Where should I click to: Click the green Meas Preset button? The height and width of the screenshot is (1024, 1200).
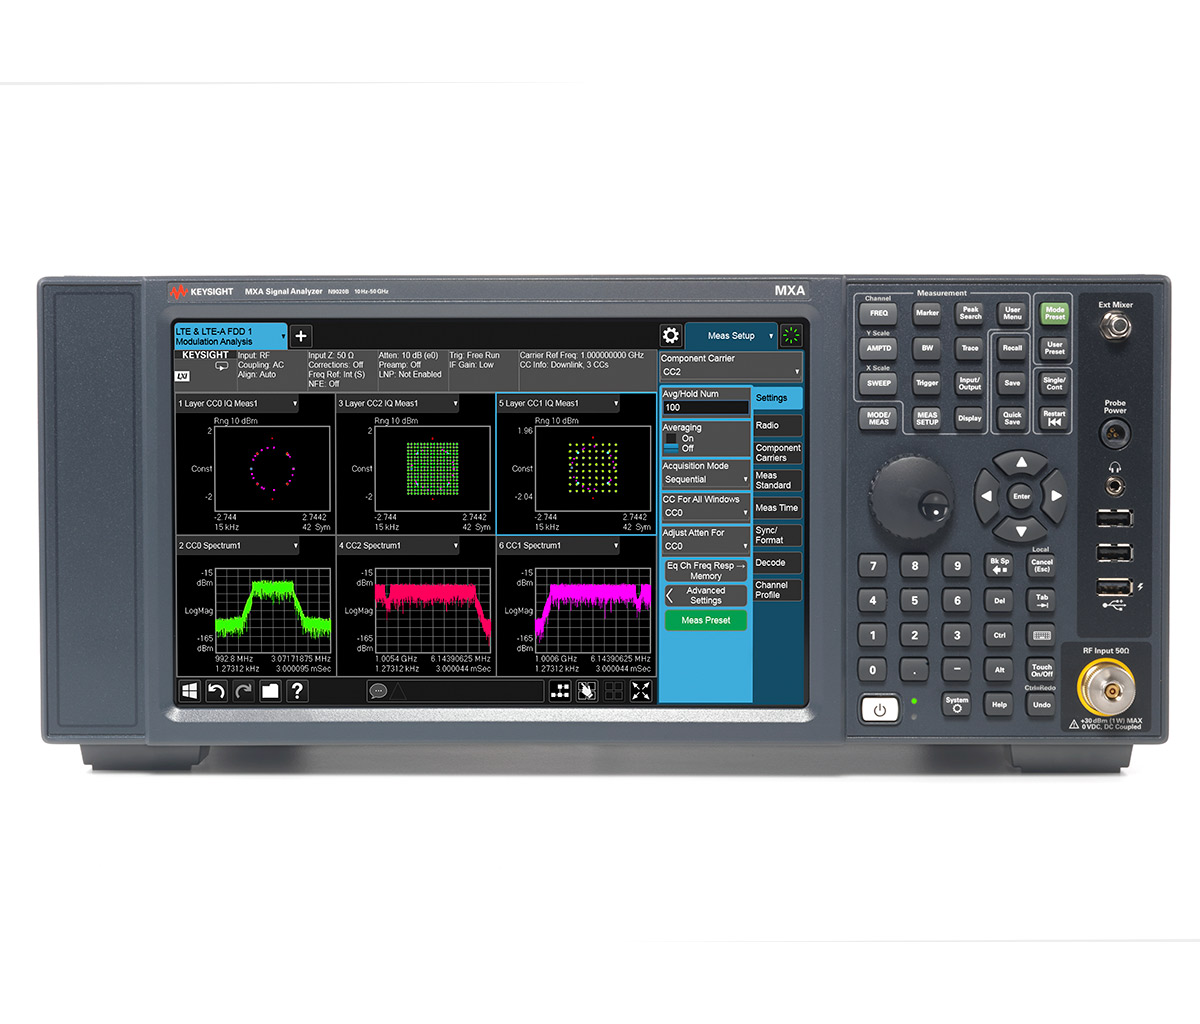click(x=706, y=621)
